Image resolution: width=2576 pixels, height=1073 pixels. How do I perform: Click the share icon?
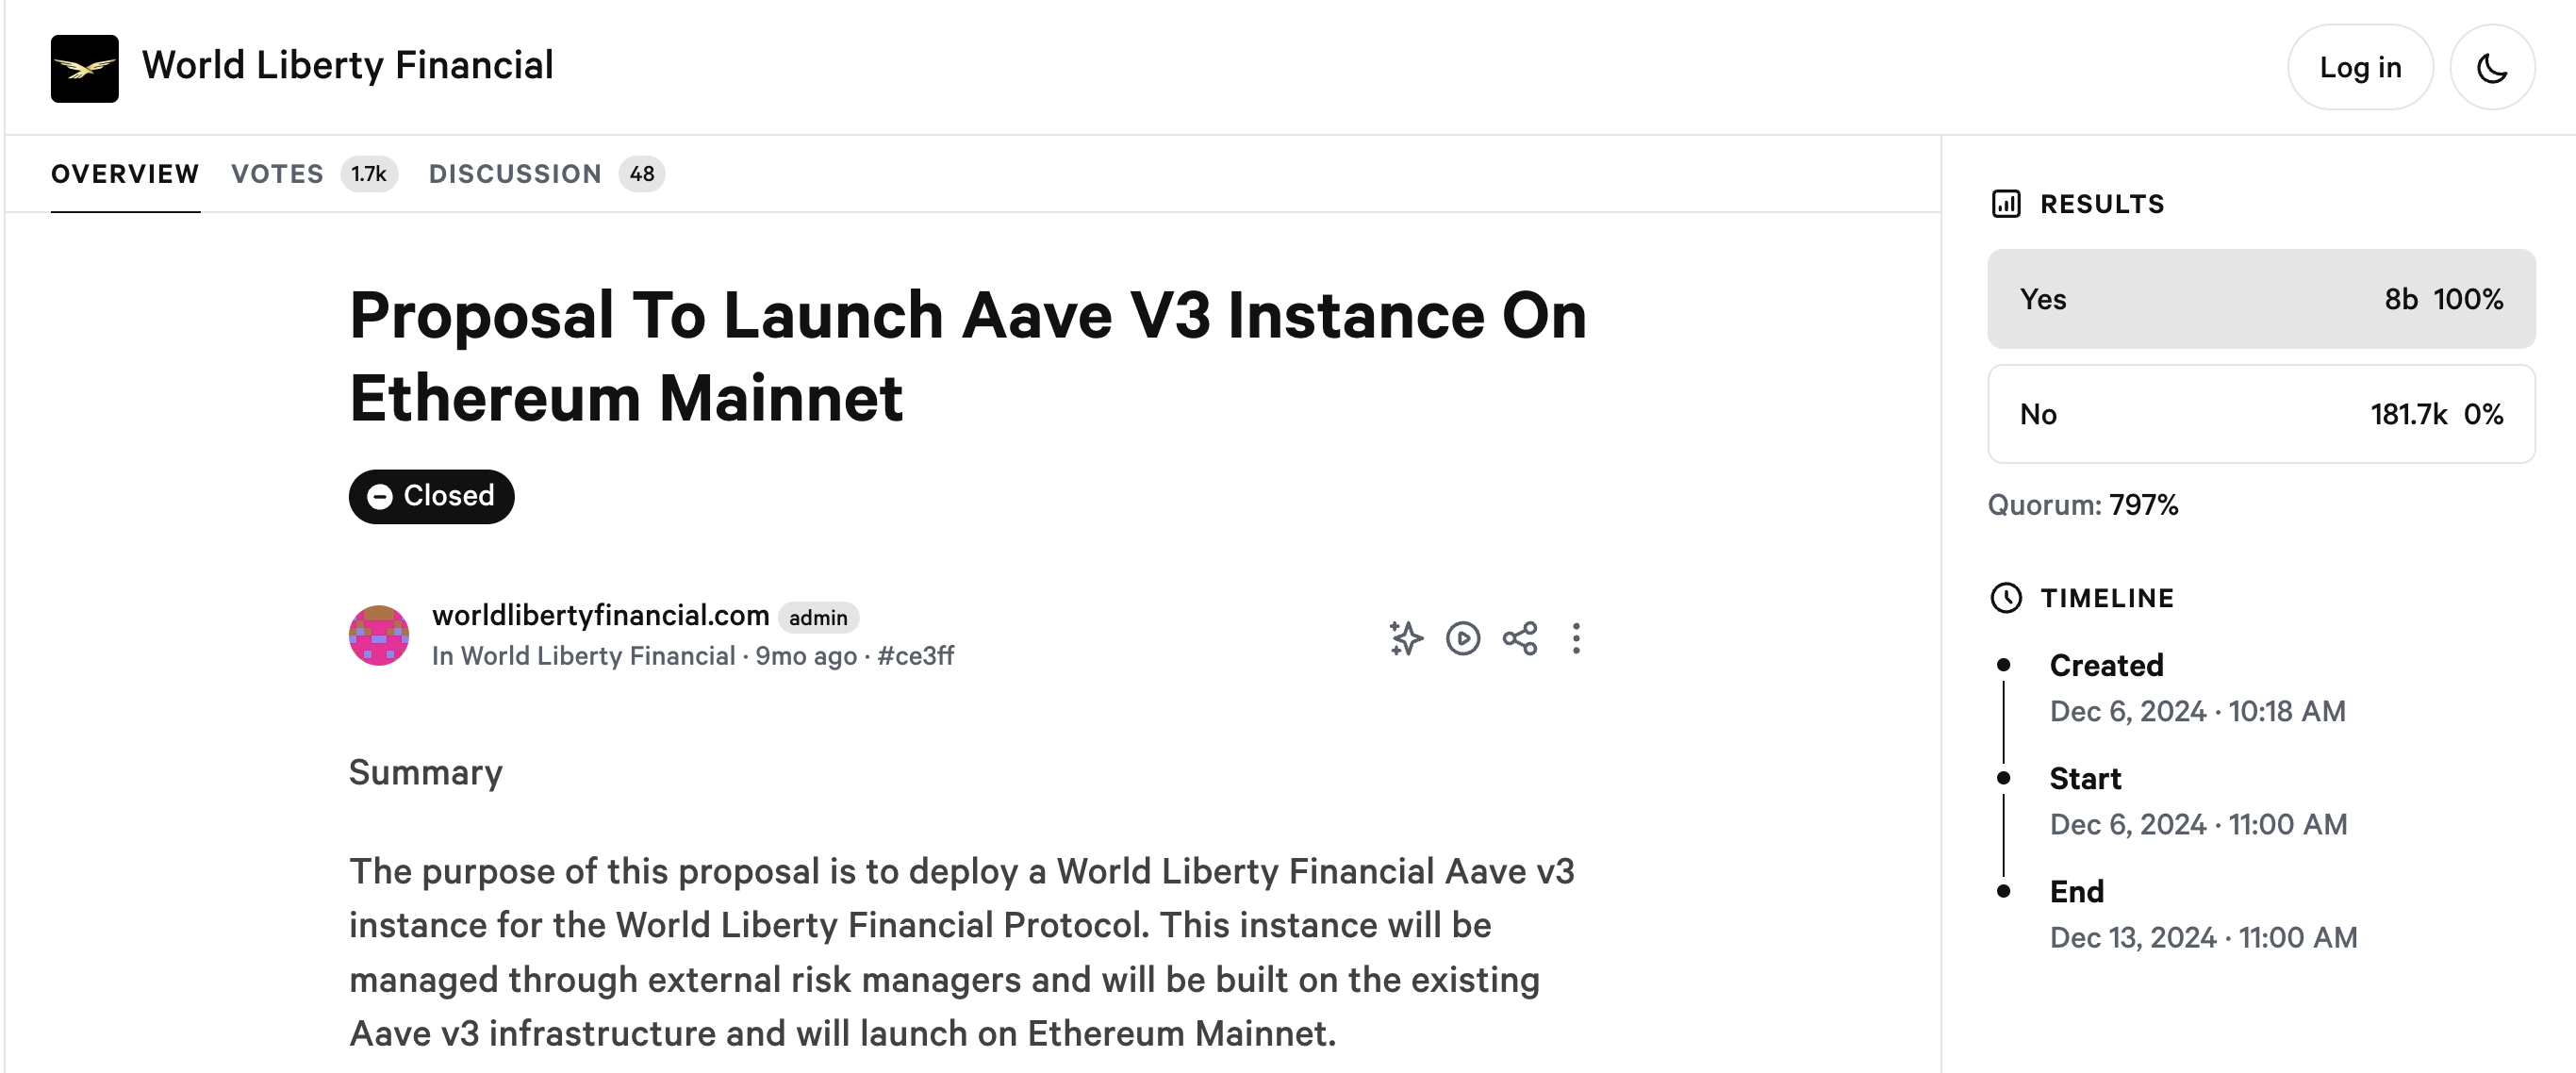(1519, 638)
